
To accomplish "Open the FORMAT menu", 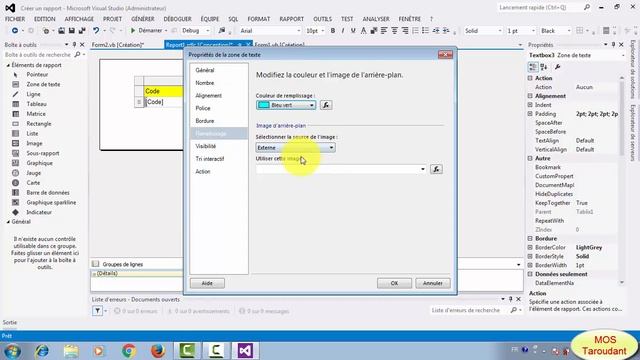I will point(259,19).
